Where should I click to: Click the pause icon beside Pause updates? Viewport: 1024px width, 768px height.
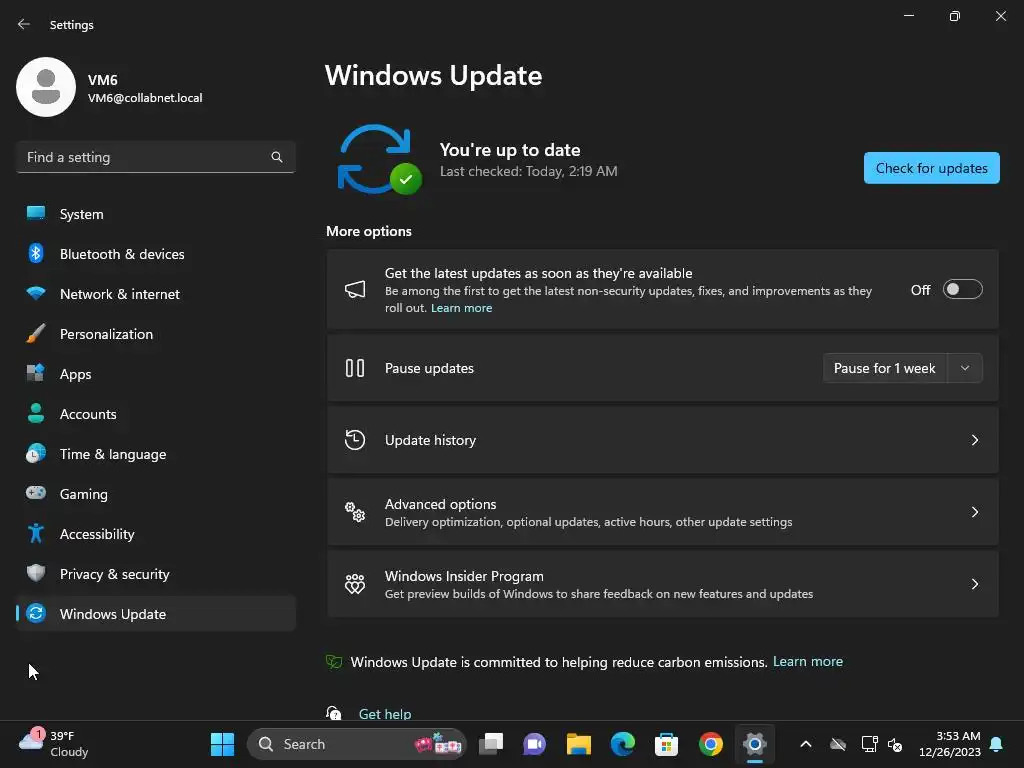[x=355, y=368]
